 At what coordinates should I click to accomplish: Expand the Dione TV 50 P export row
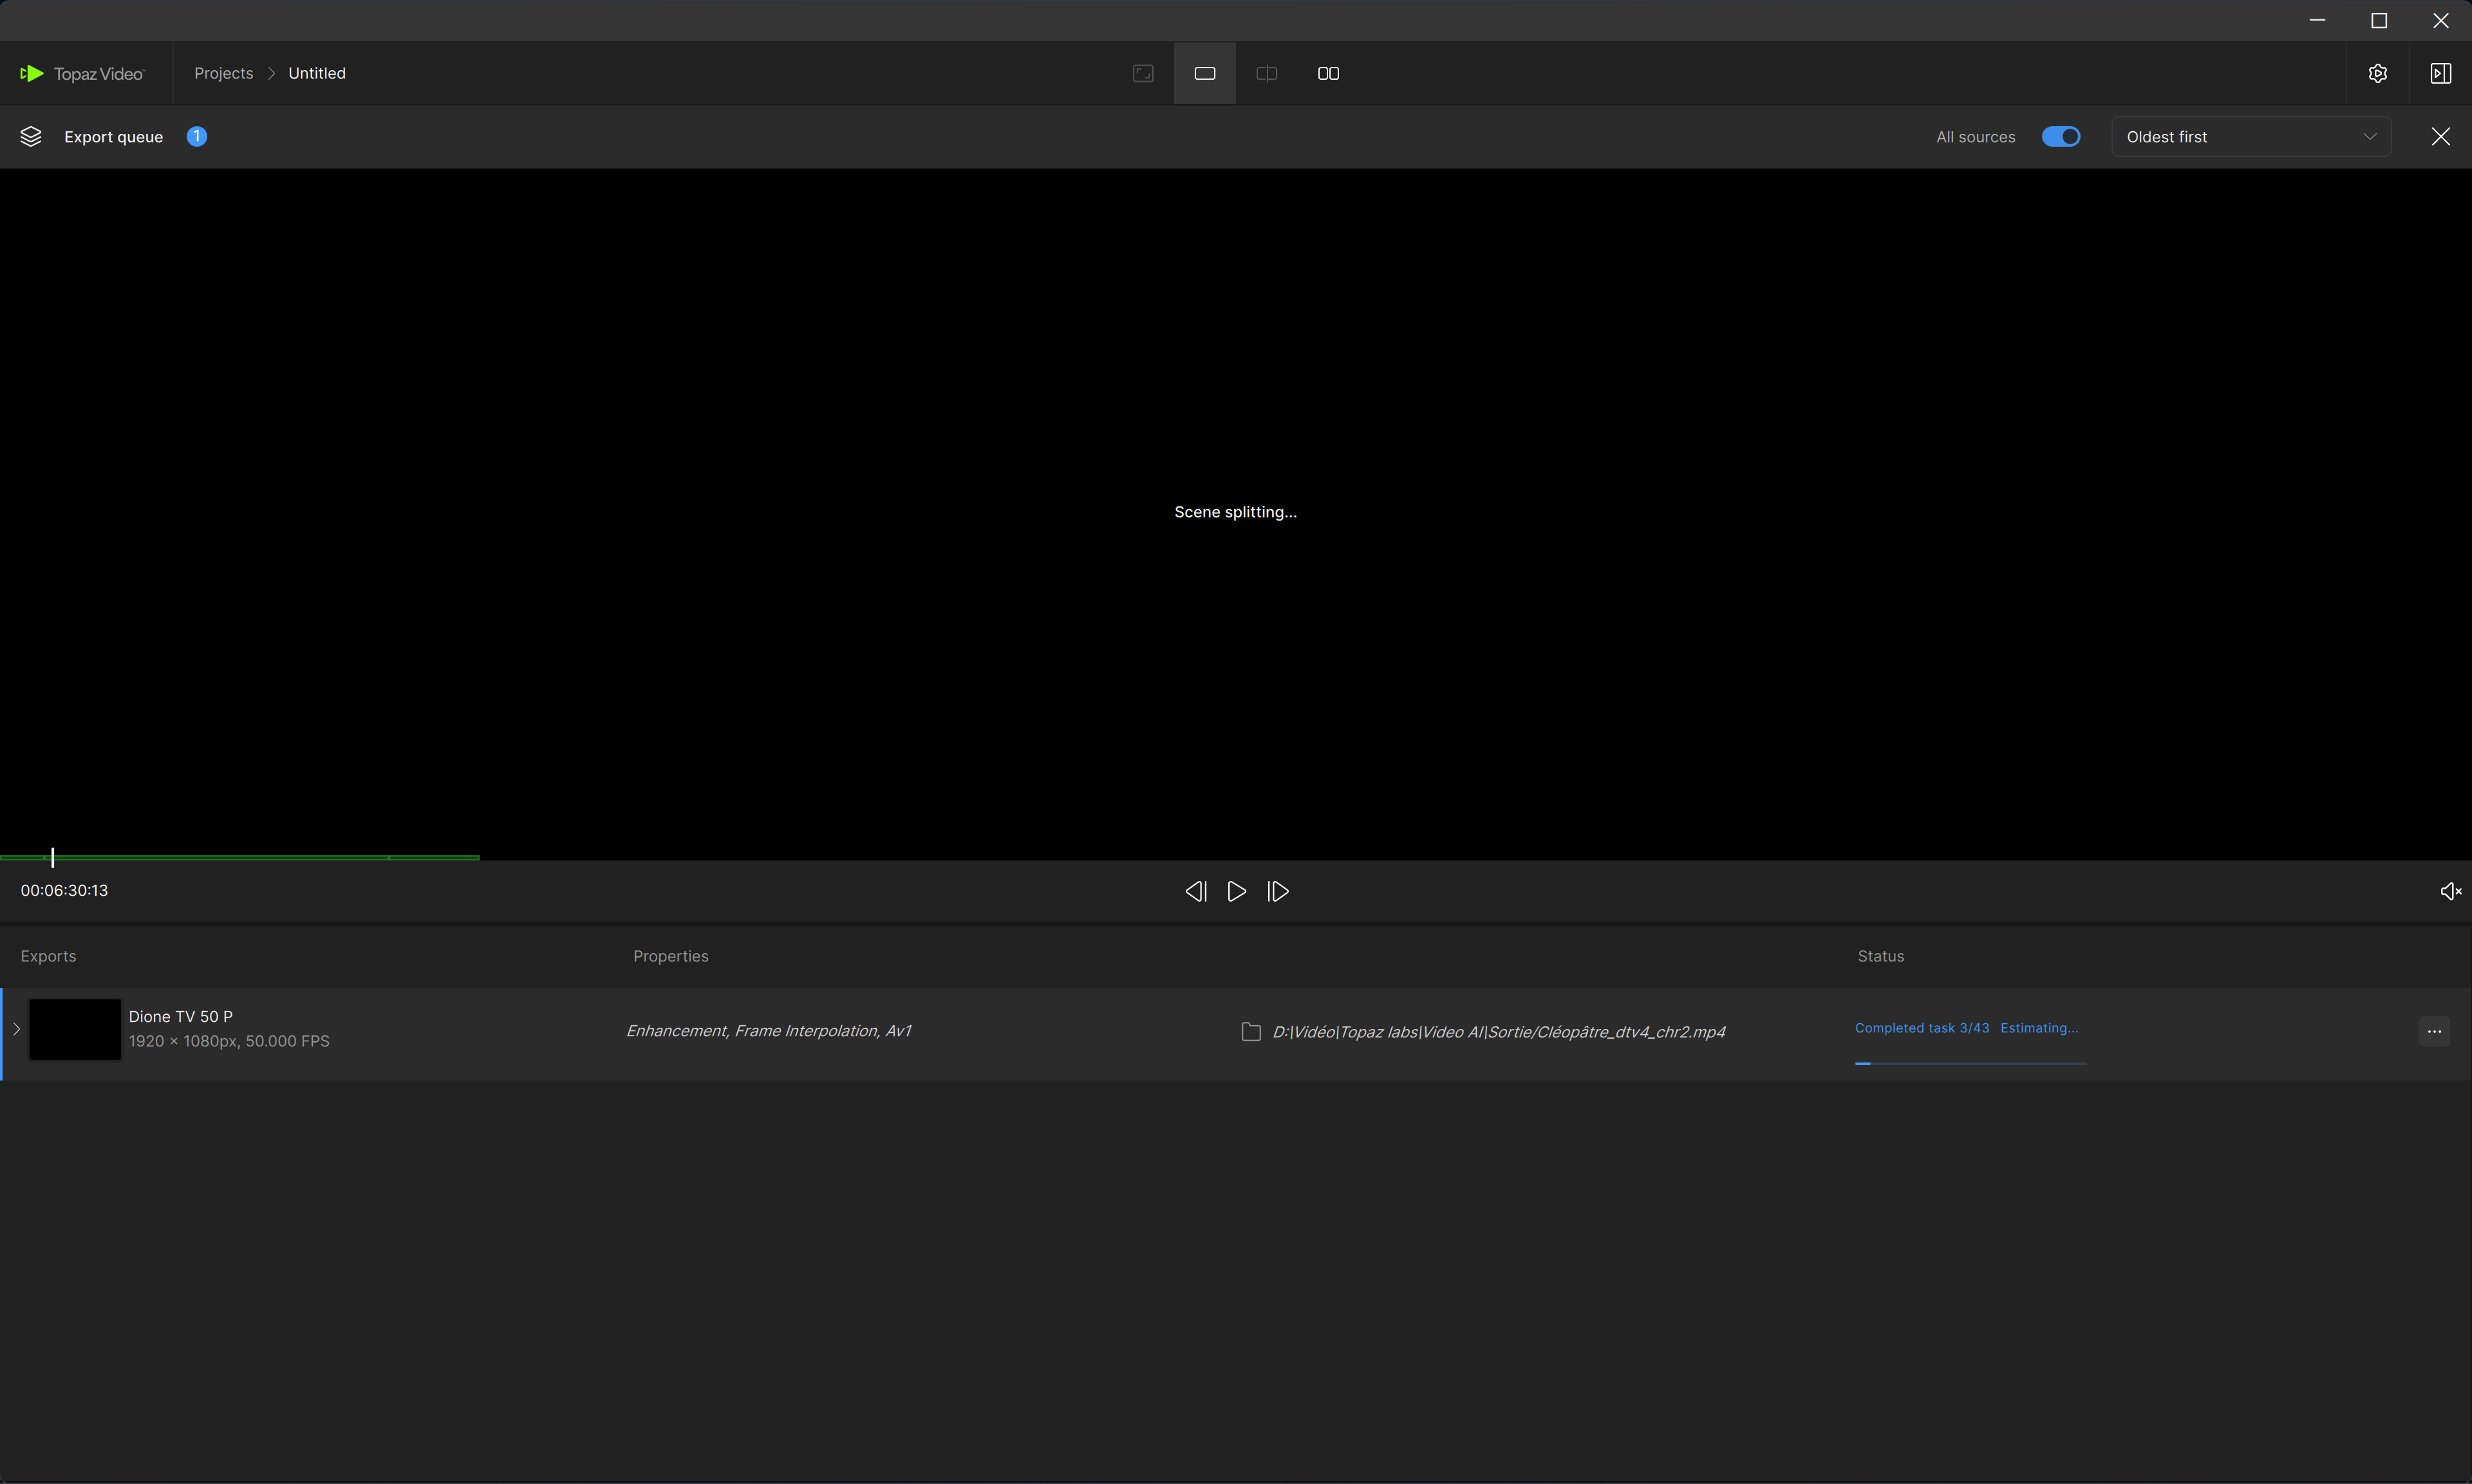pyautogui.click(x=16, y=1029)
